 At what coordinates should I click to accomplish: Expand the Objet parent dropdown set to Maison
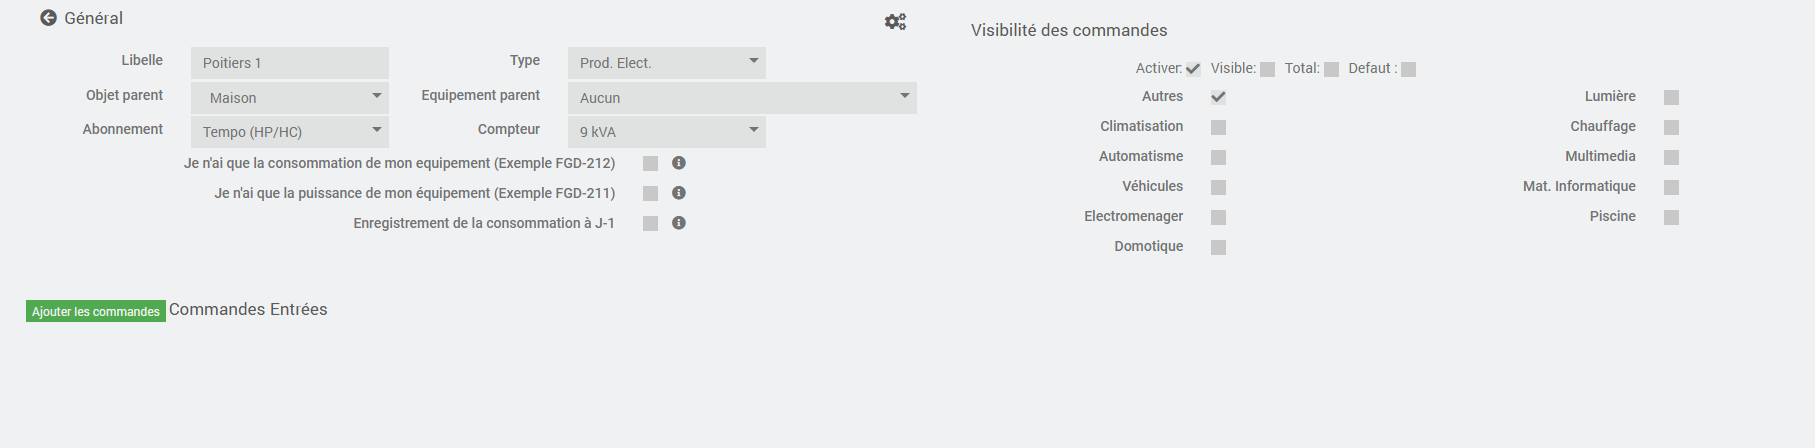[x=290, y=98]
